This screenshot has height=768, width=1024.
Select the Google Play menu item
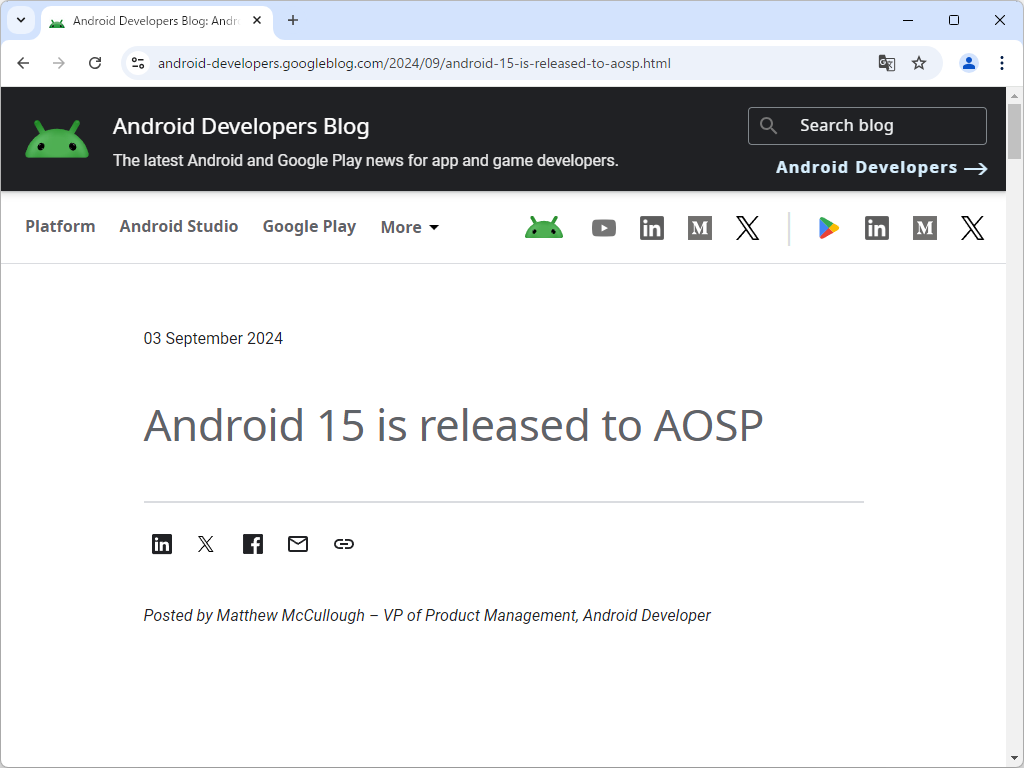click(309, 227)
